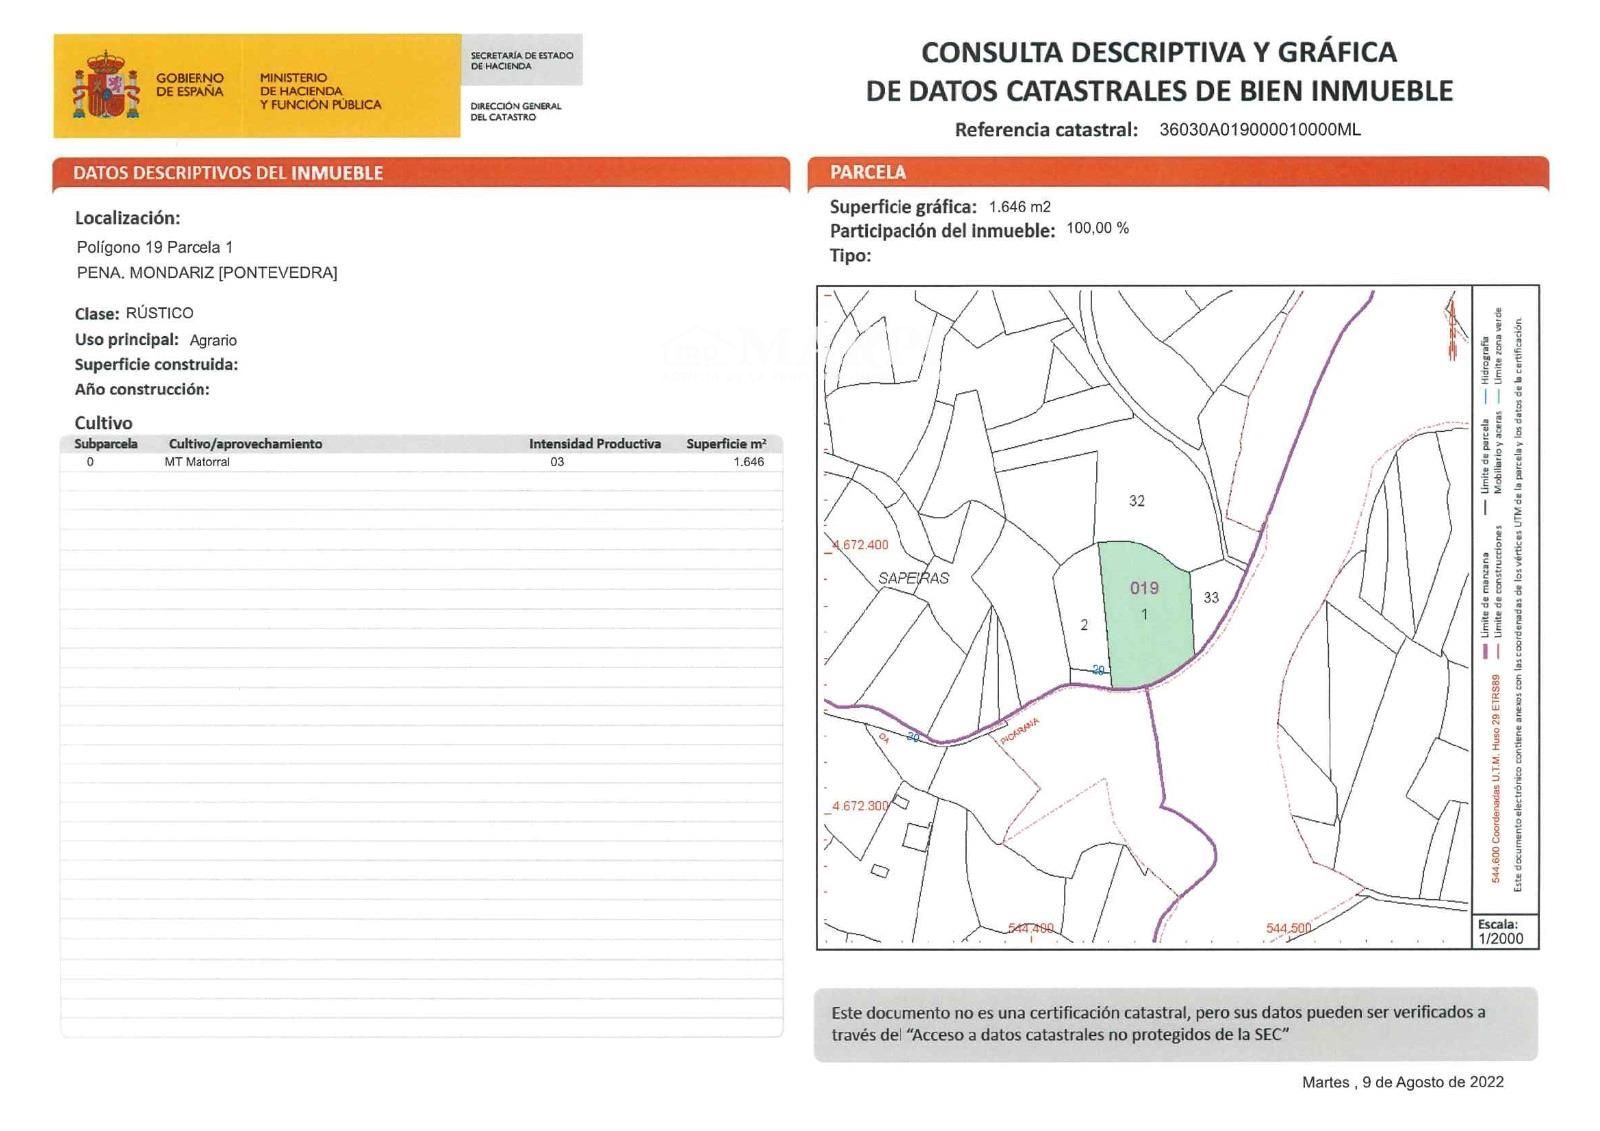Image resolution: width=1600 pixels, height=1131 pixels.
Task: Click parcel number 33 on the map
Action: tap(1211, 598)
